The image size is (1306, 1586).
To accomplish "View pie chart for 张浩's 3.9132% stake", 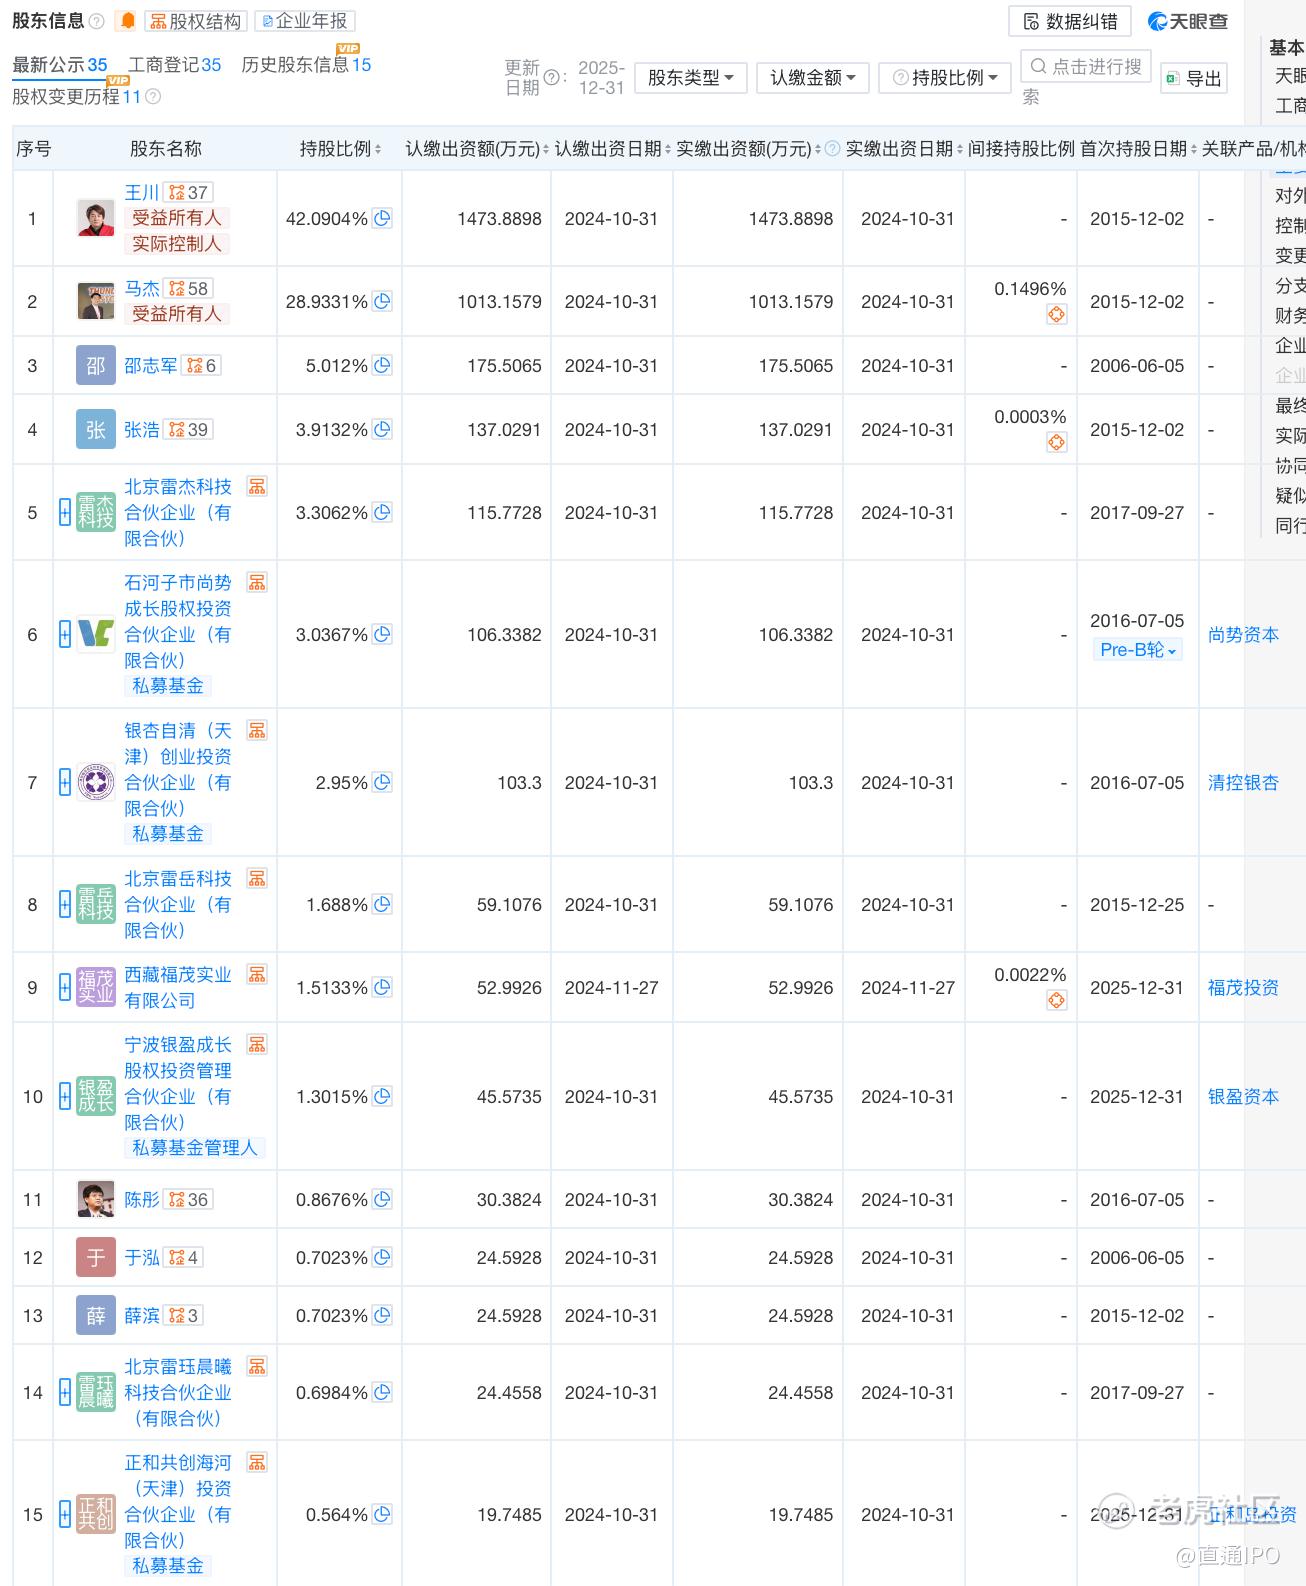I will (x=382, y=430).
